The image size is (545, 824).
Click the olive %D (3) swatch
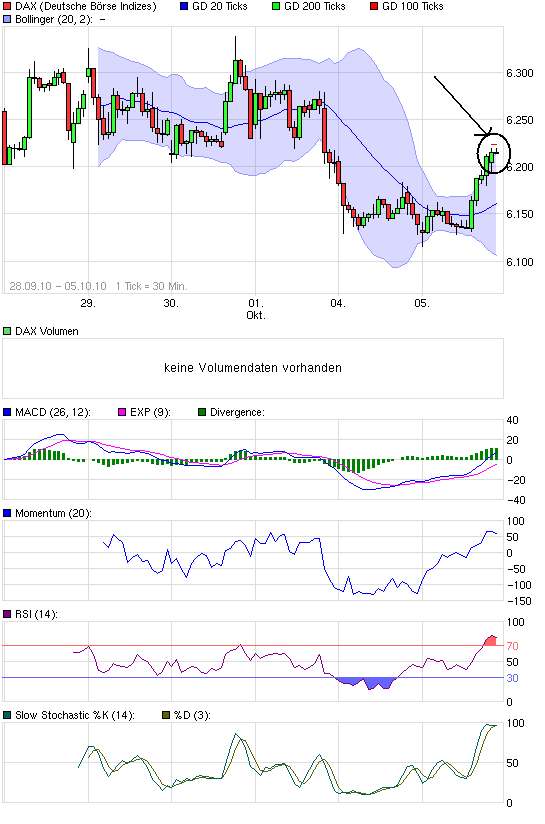pos(166,715)
